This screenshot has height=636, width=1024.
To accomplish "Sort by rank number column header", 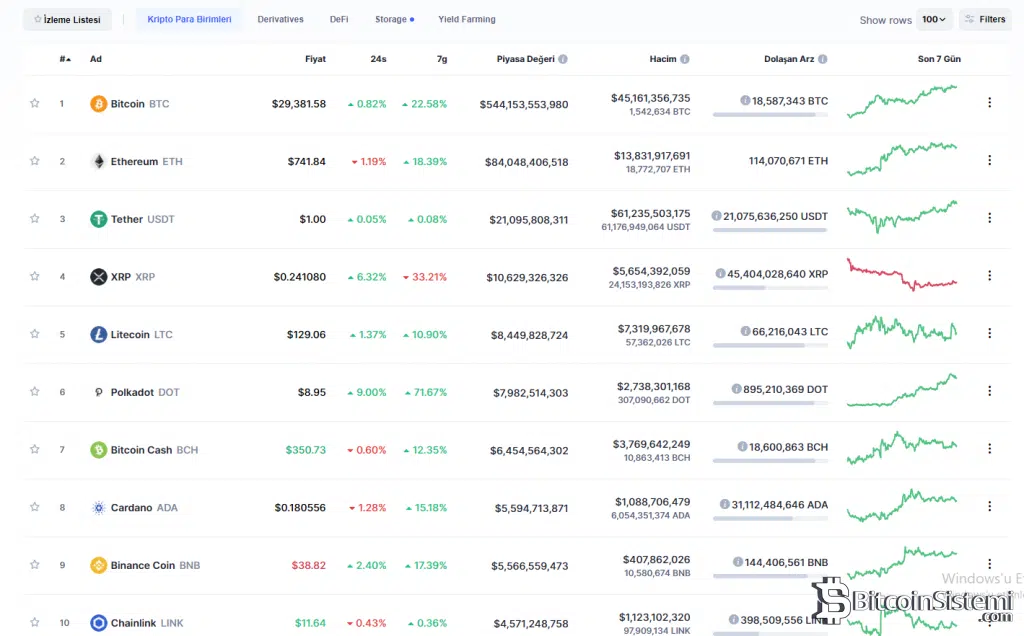I will click(65, 59).
